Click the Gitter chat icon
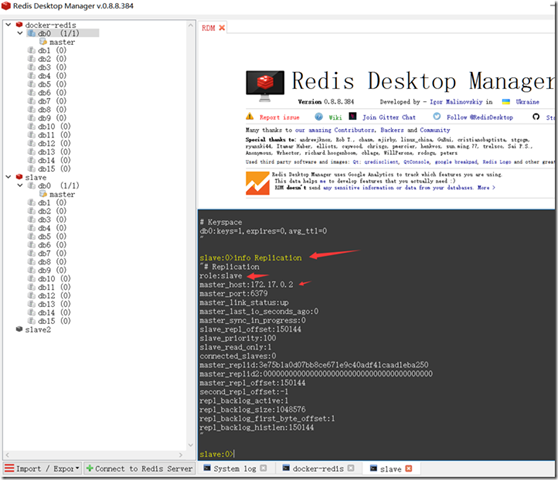The image size is (558, 480). 353,116
